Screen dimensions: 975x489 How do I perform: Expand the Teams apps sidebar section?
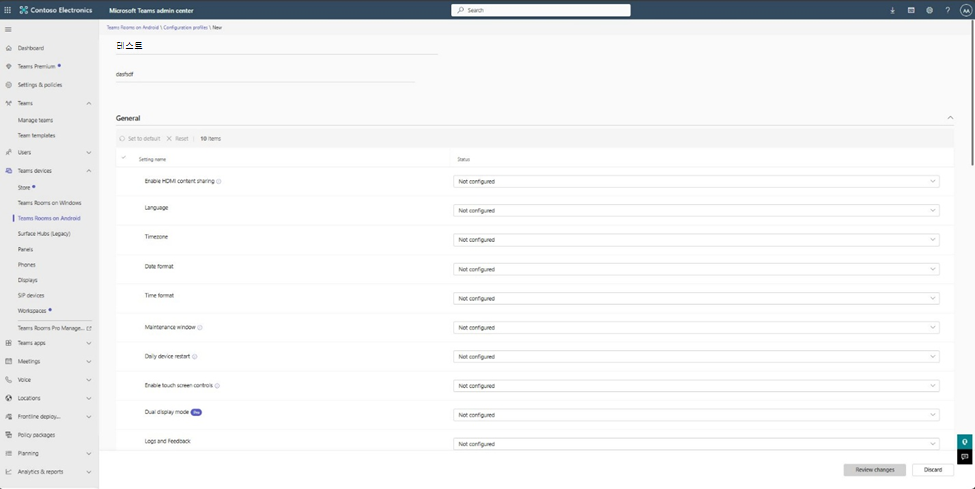pyautogui.click(x=89, y=343)
